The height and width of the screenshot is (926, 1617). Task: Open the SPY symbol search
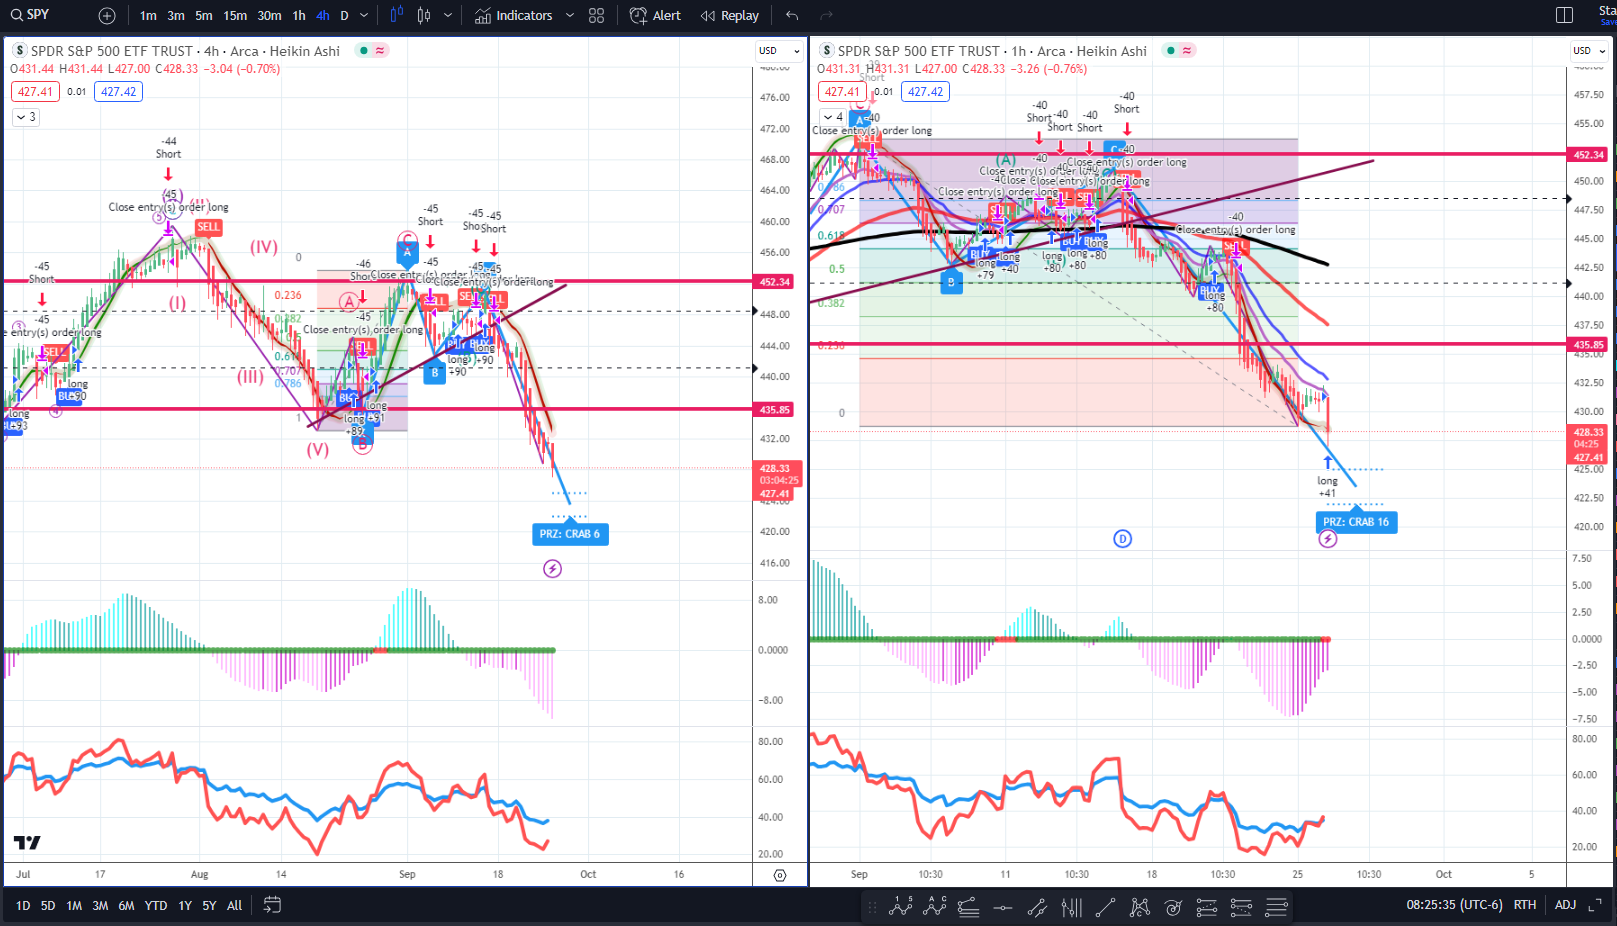click(30, 15)
